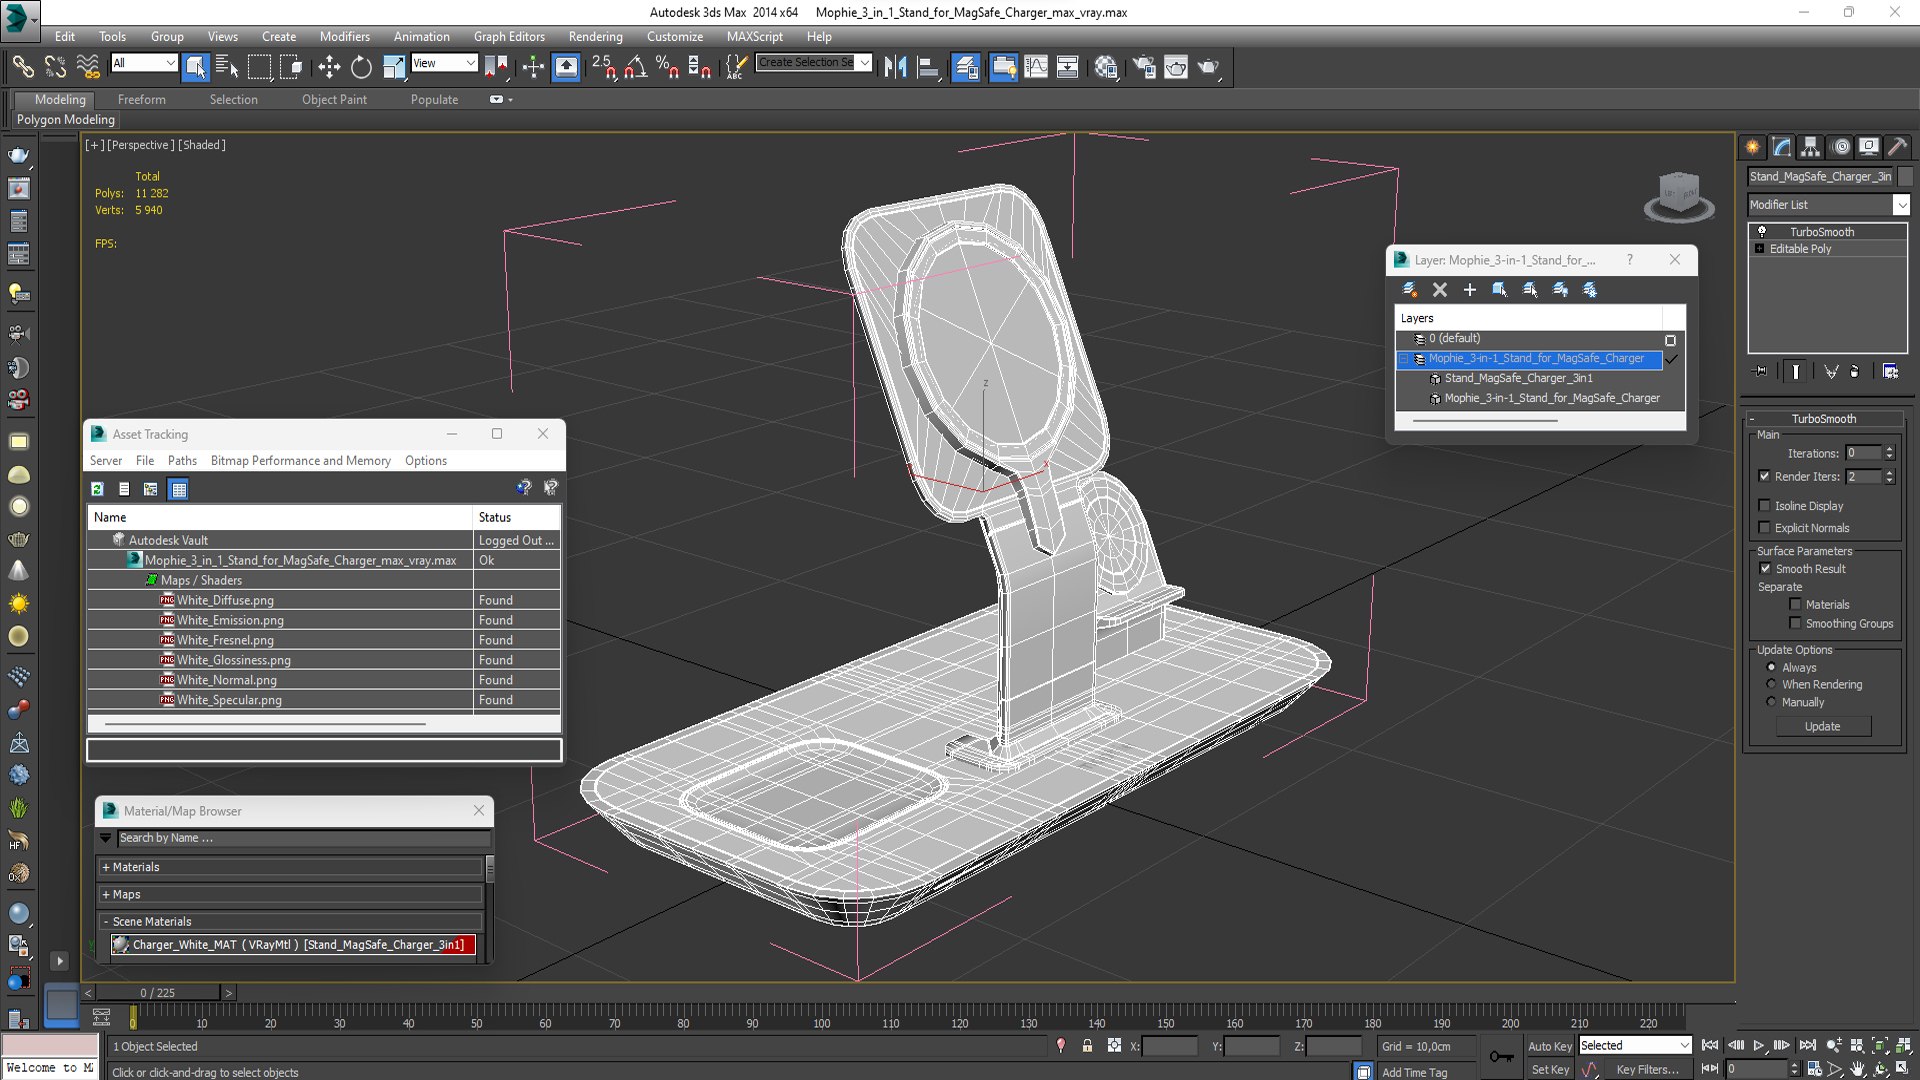This screenshot has width=1920, height=1080.
Task: Switch to Freeform ribbon tab
Action: click(x=141, y=99)
